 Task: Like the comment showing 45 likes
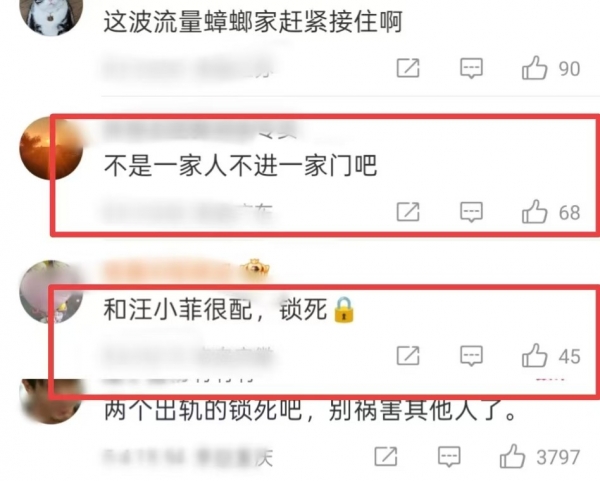[x=534, y=355]
